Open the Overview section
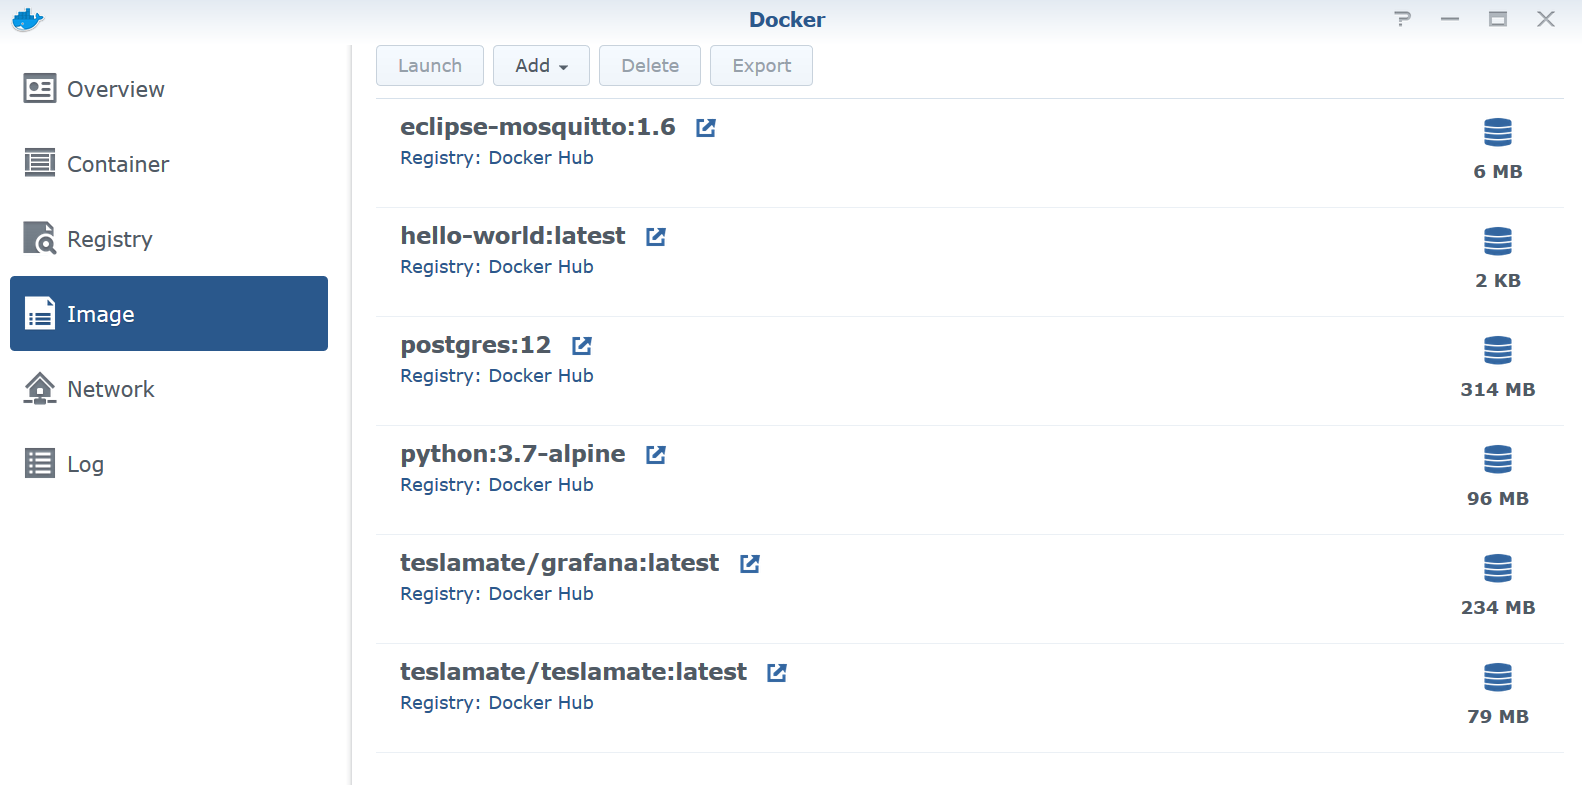1582x785 pixels. point(169,89)
